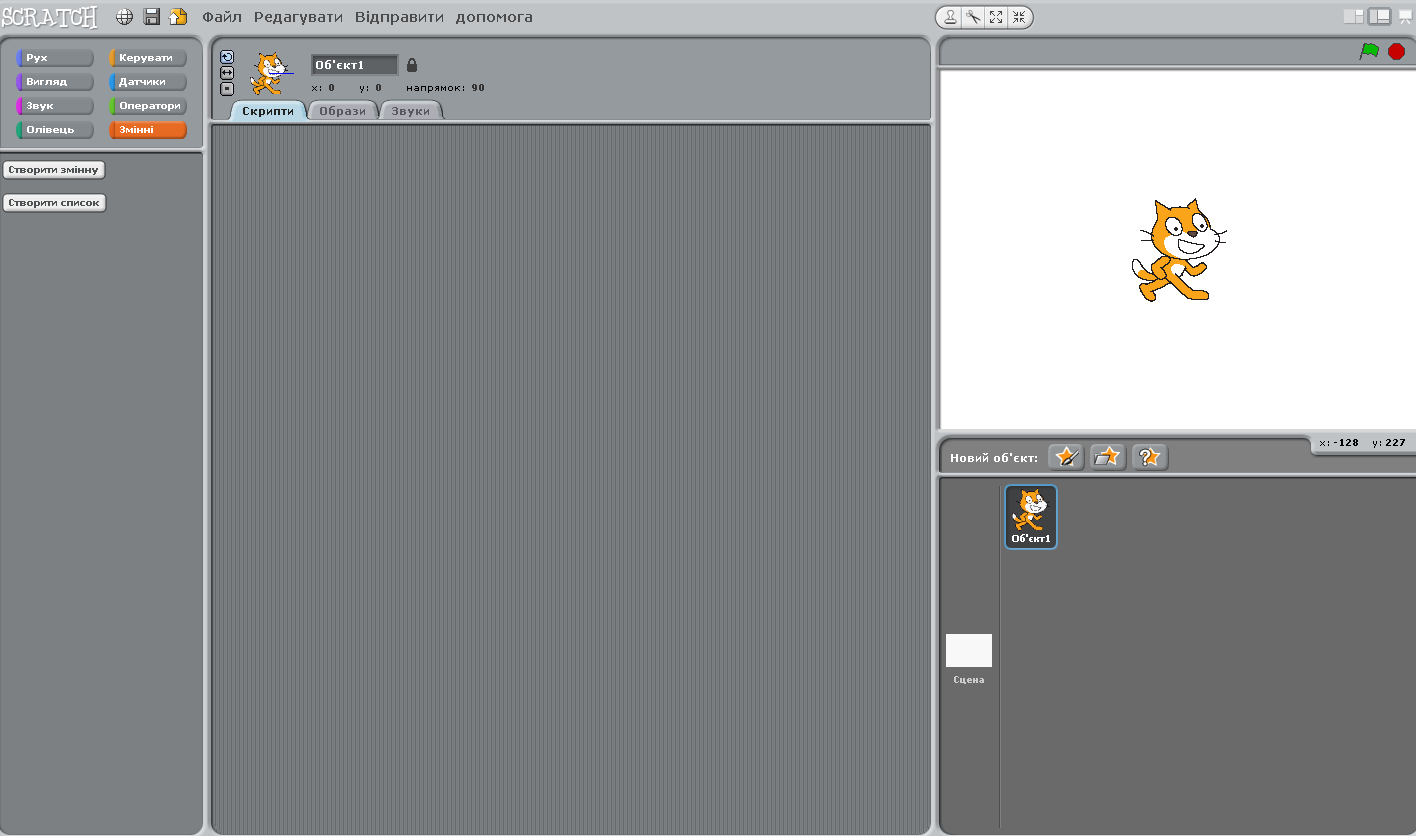Select the Вигляд blocks category

[55, 82]
